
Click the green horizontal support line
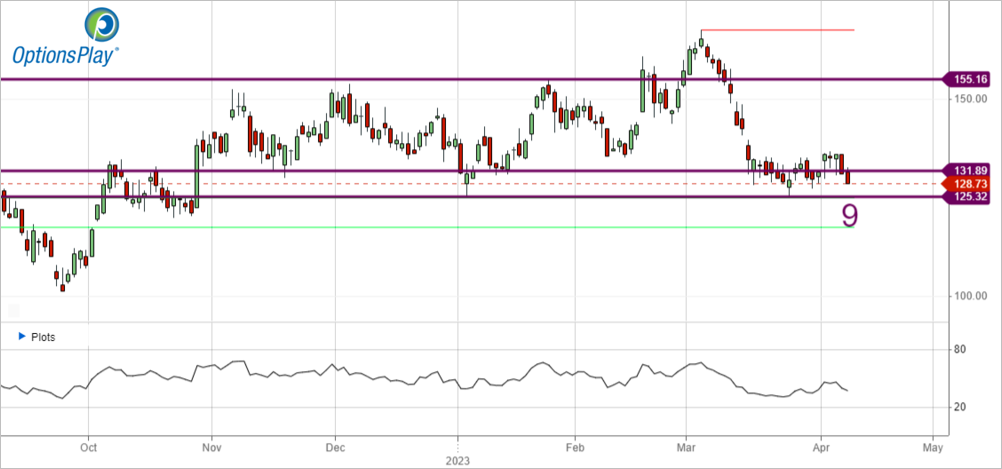point(427,227)
